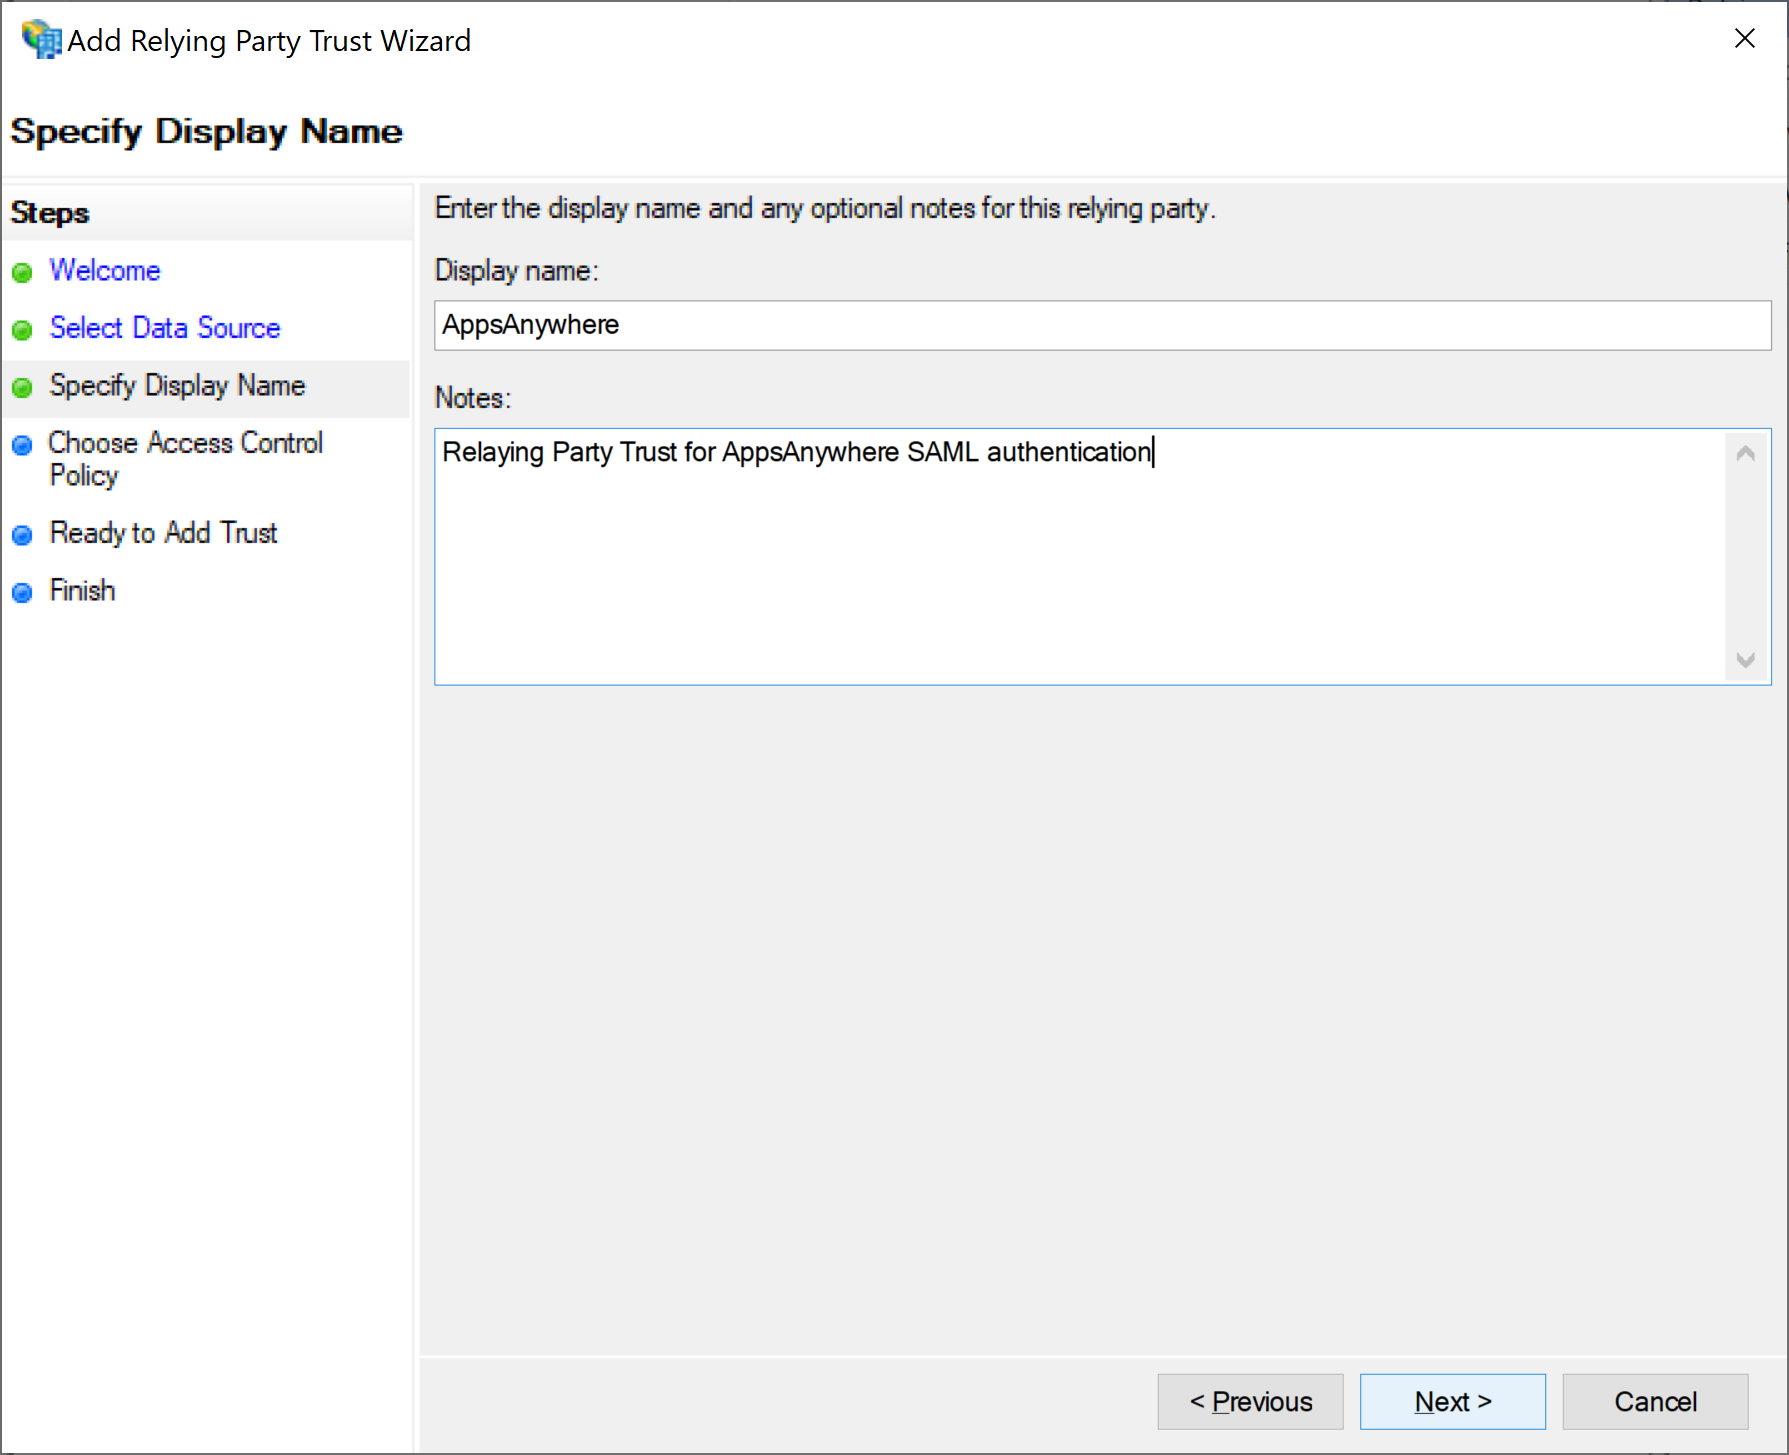1789x1455 pixels.
Task: Click the blue bullet beside Choose Access Control Policy
Action: (x=22, y=445)
